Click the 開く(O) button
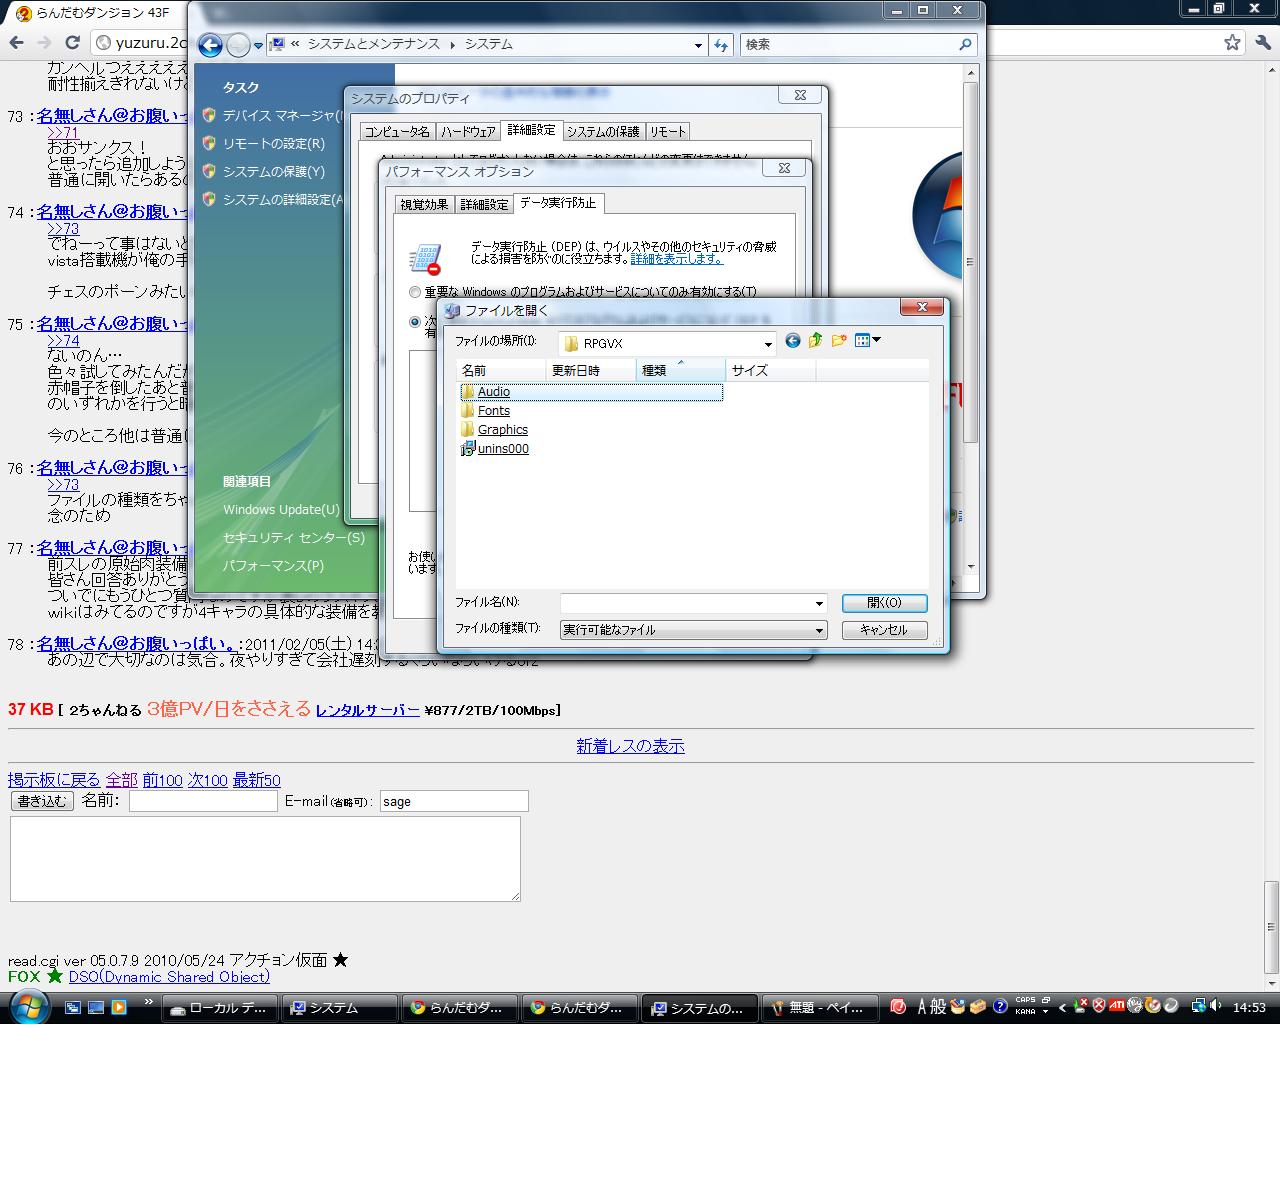 coord(884,603)
